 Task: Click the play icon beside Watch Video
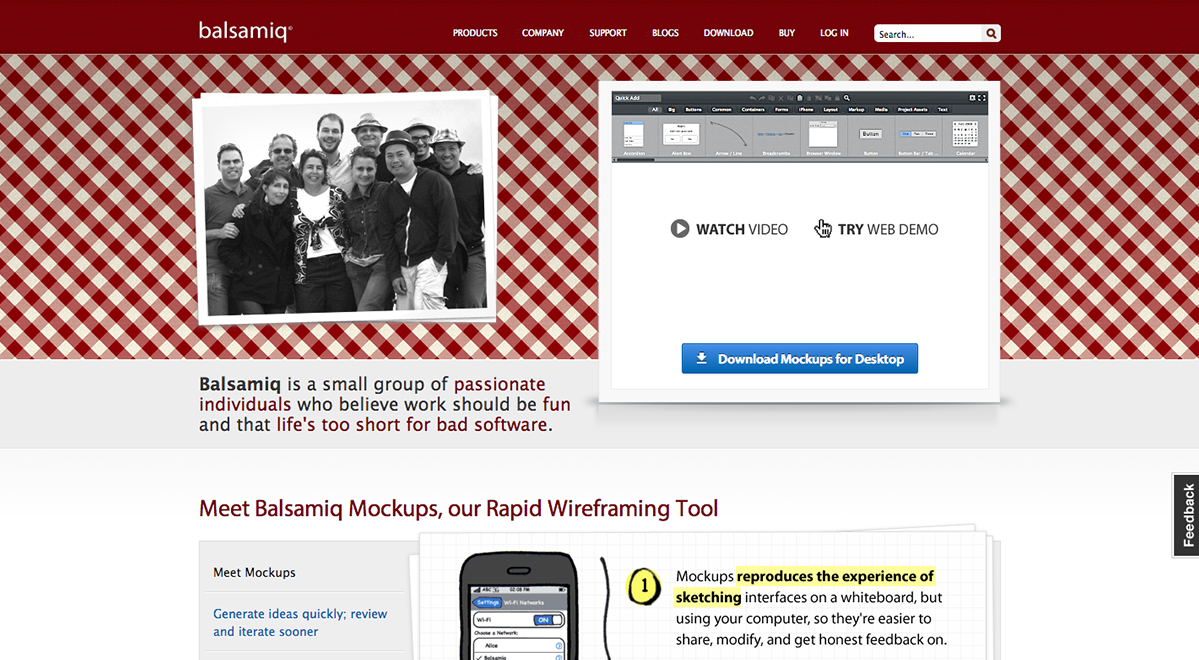point(680,229)
